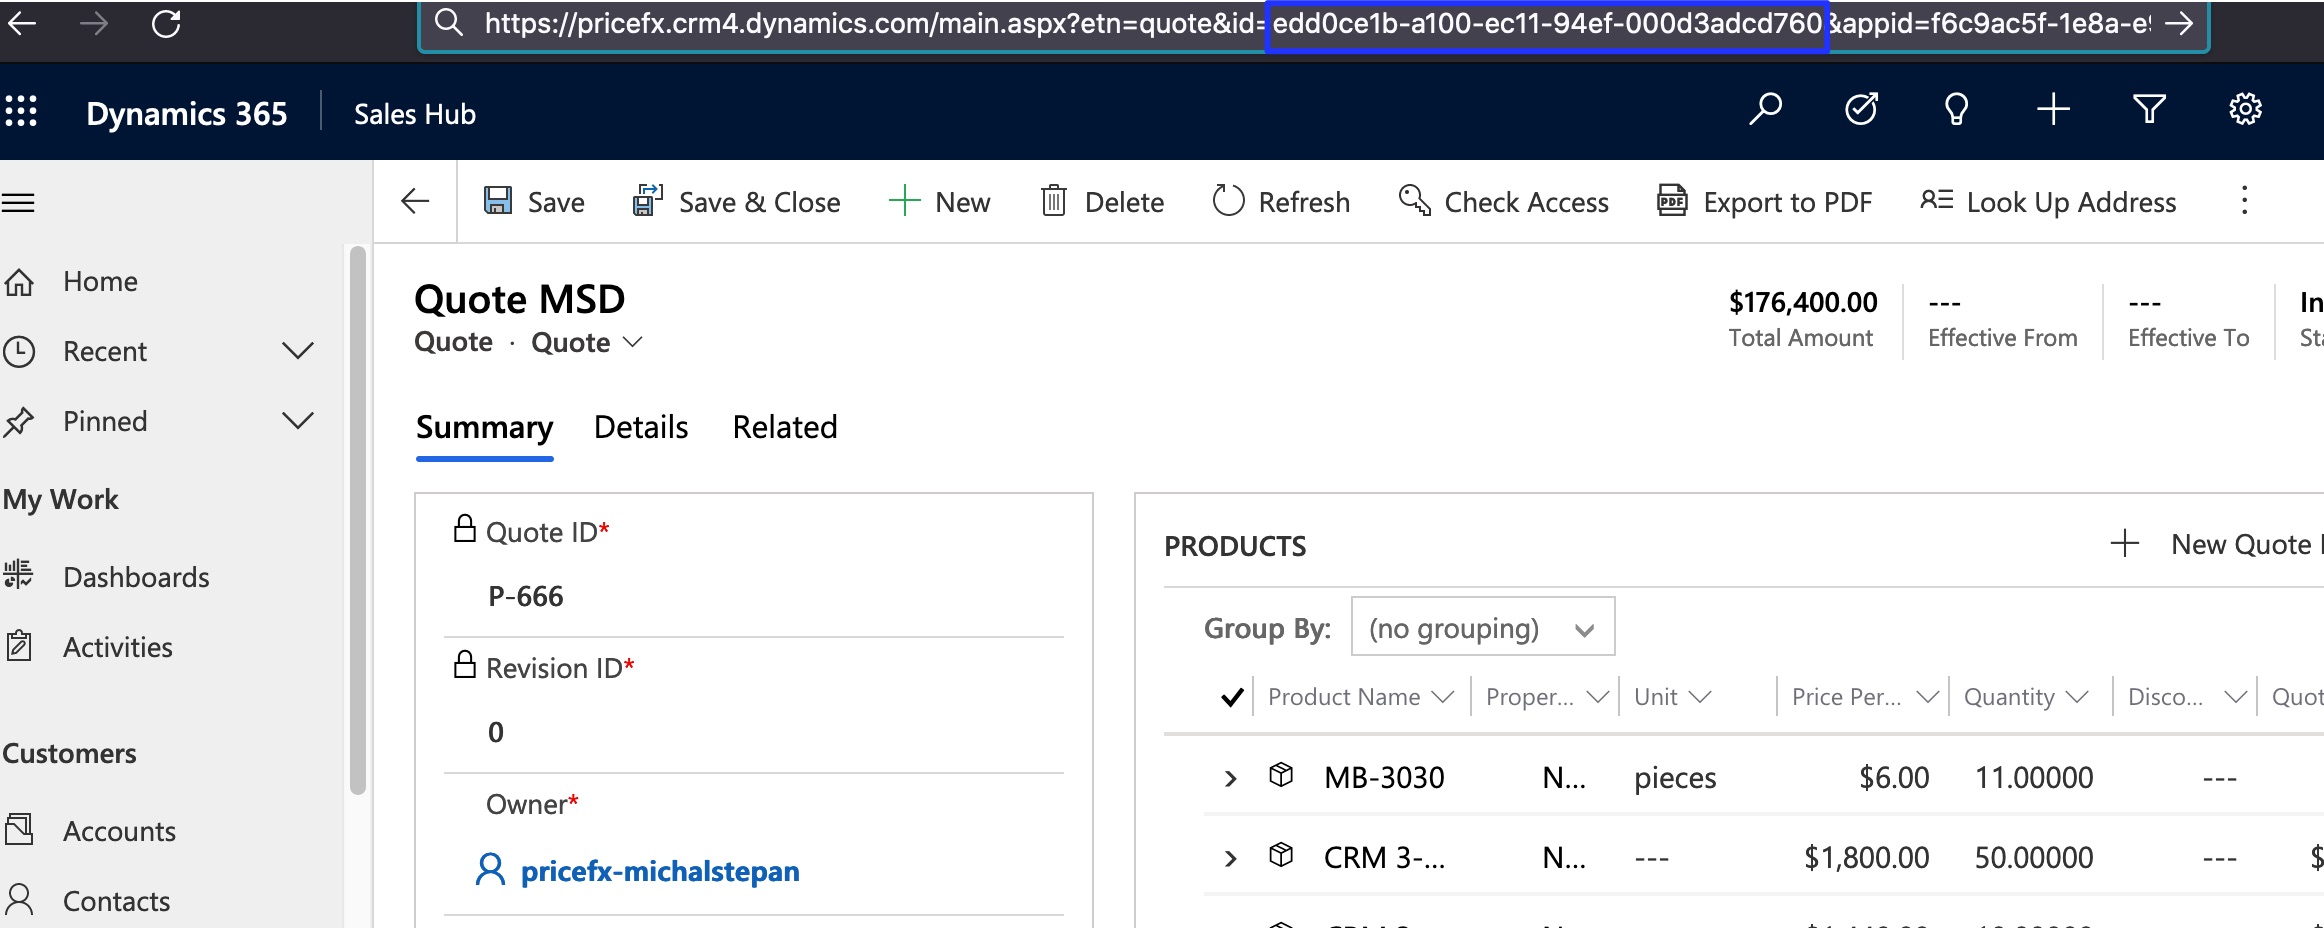Viewport: 2324px width, 928px height.
Task: Go back using the form back arrow
Action: pos(415,201)
